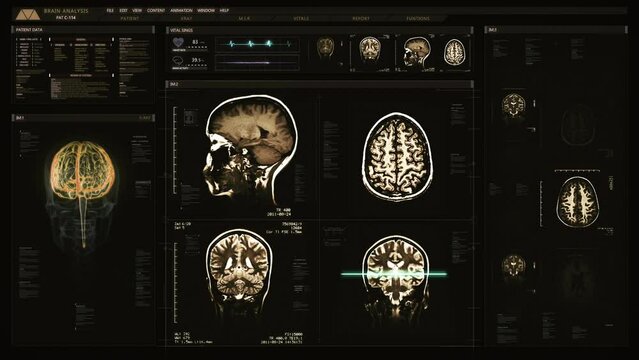
Task: Select the axial brain thumbnail in vitals strip
Action: coord(454,52)
